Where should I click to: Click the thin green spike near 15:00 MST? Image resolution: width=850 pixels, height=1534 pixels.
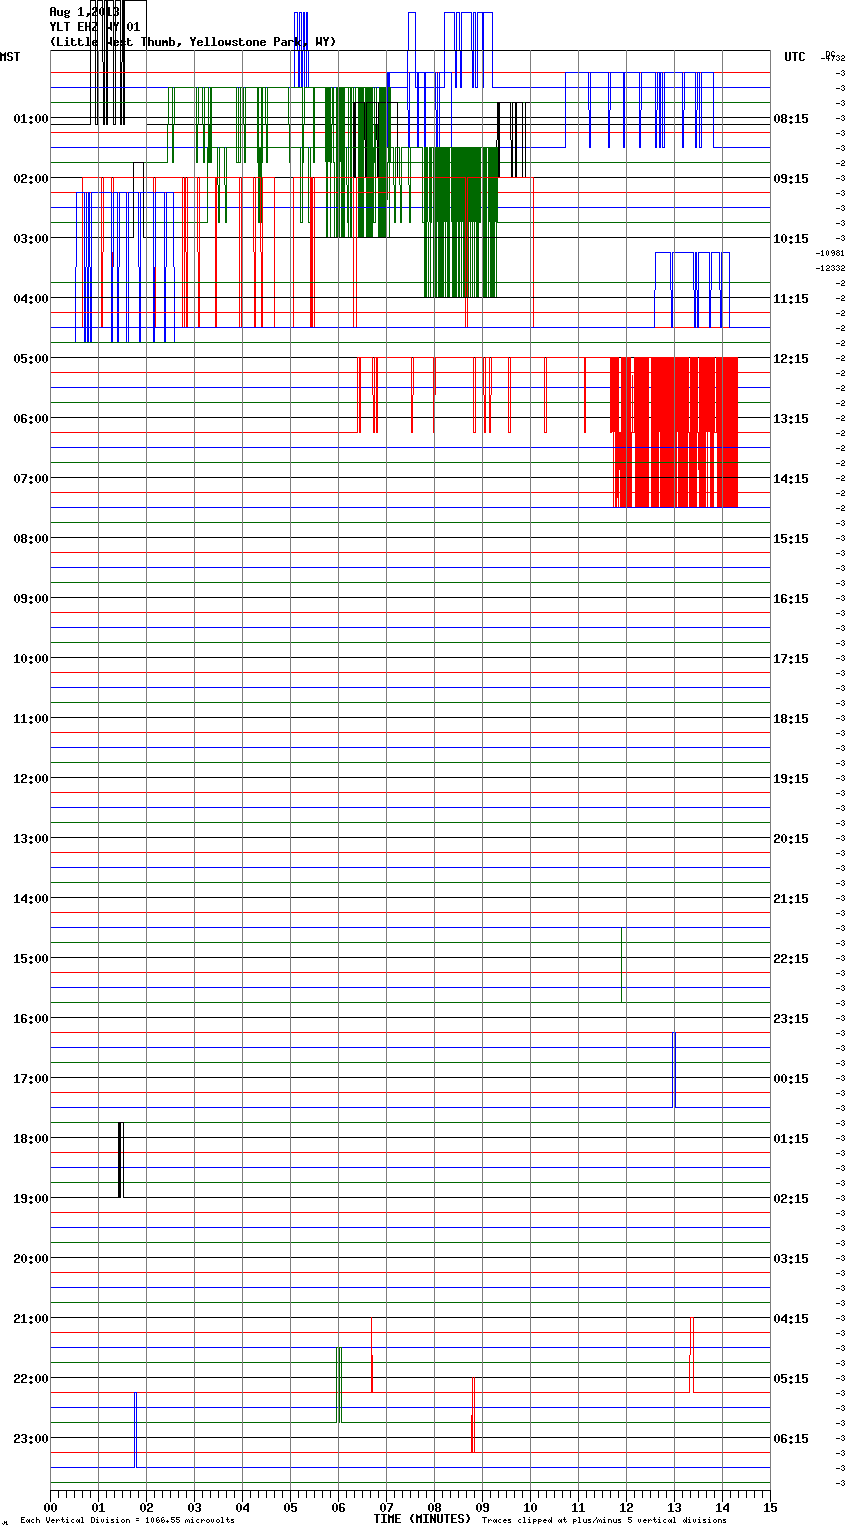(x=622, y=965)
